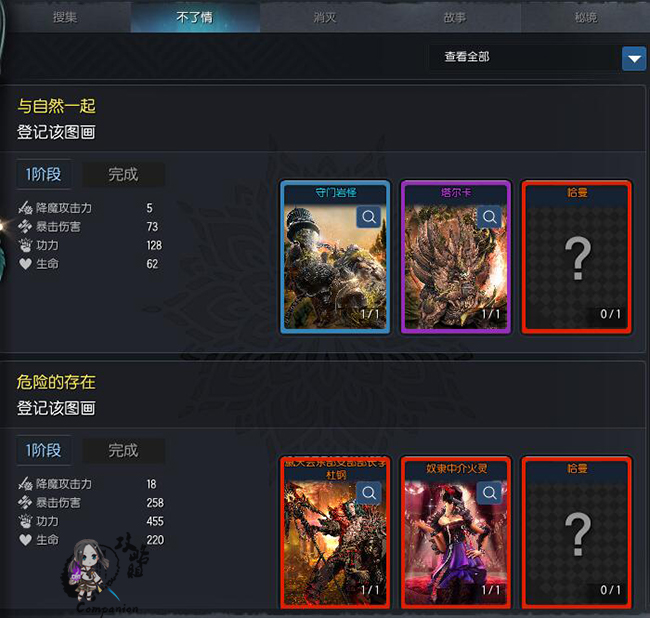Click the 查看全部 filter field
The height and width of the screenshot is (618, 650).
[x=524, y=57]
